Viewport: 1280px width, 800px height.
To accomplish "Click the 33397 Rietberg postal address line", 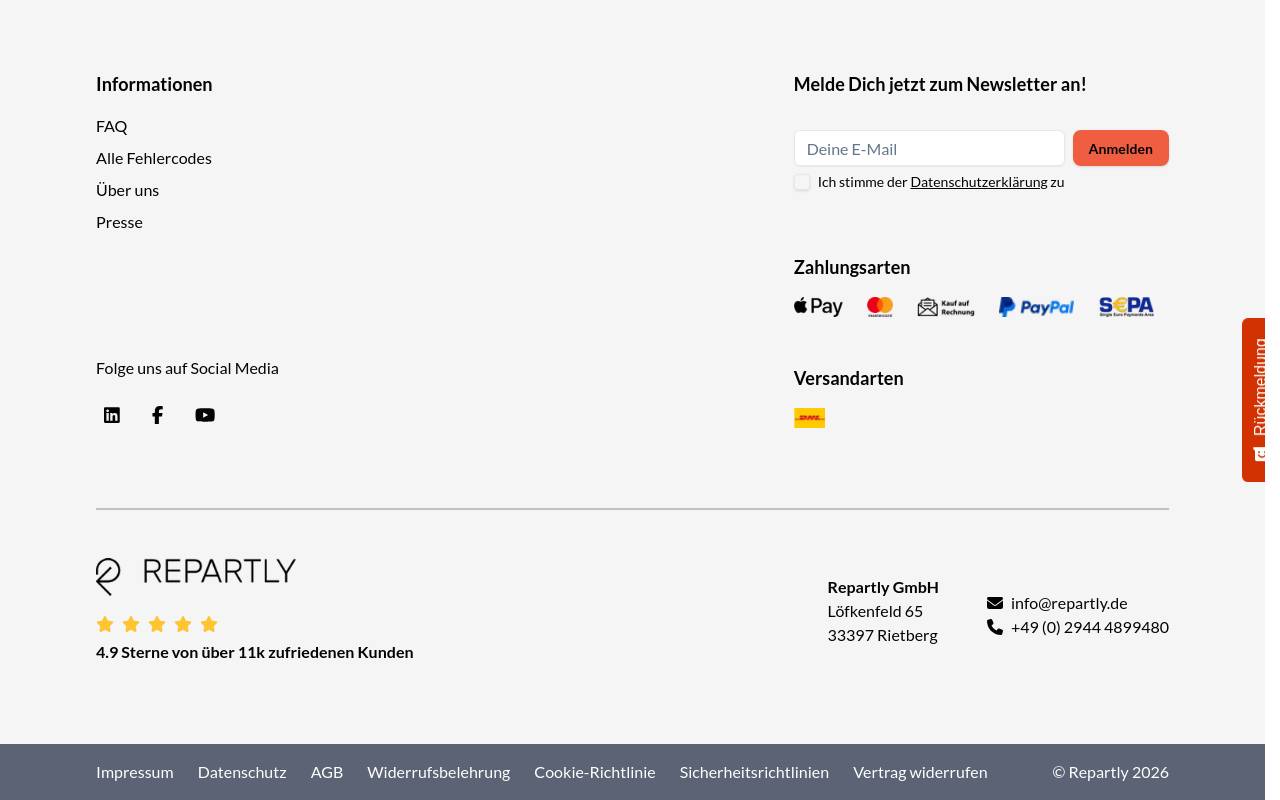I will point(883,635).
